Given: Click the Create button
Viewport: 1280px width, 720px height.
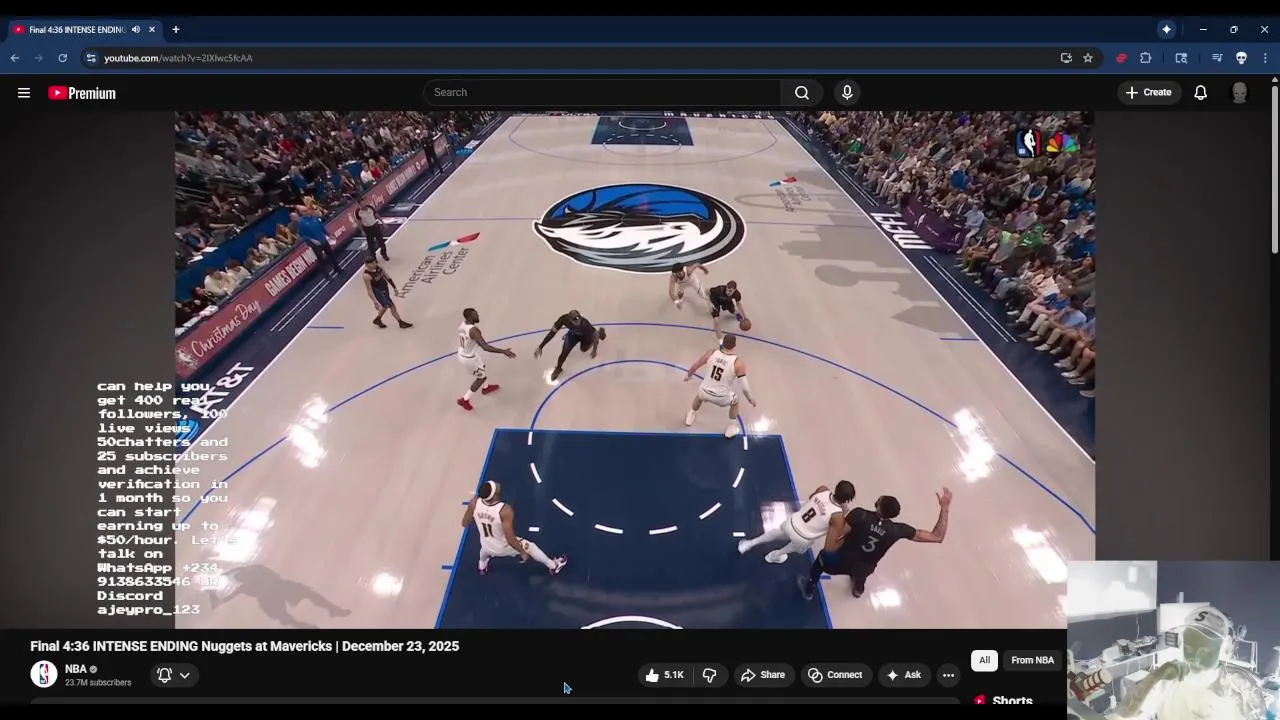Looking at the screenshot, I should click(x=1148, y=93).
